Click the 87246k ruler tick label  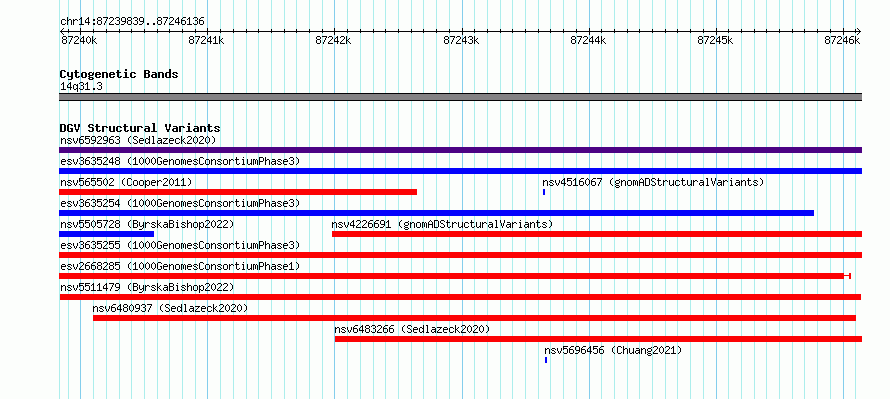(842, 40)
